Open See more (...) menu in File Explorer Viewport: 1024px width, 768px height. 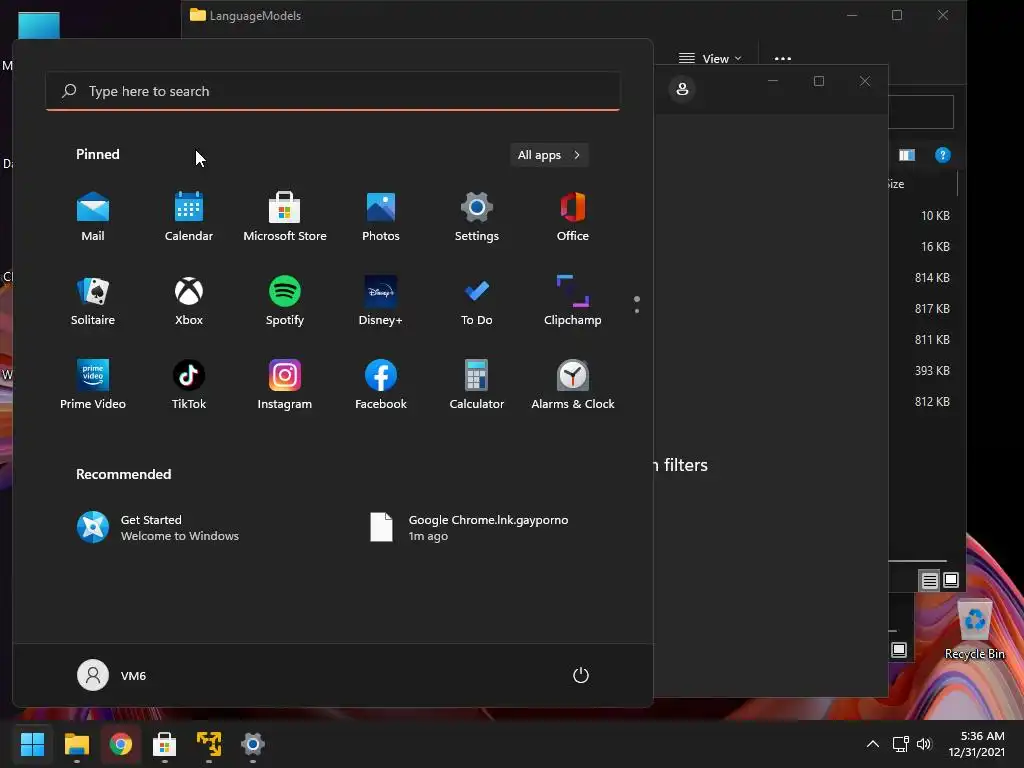coord(782,59)
